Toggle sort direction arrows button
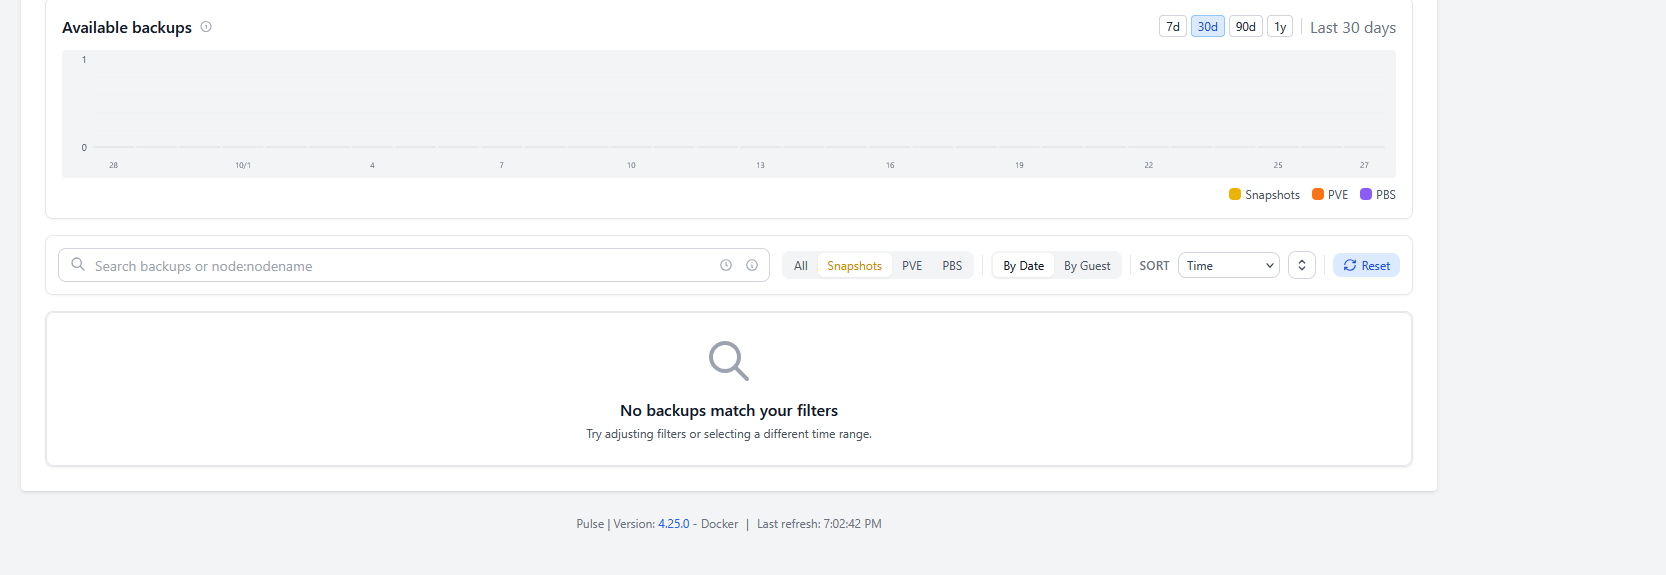 pos(1301,265)
